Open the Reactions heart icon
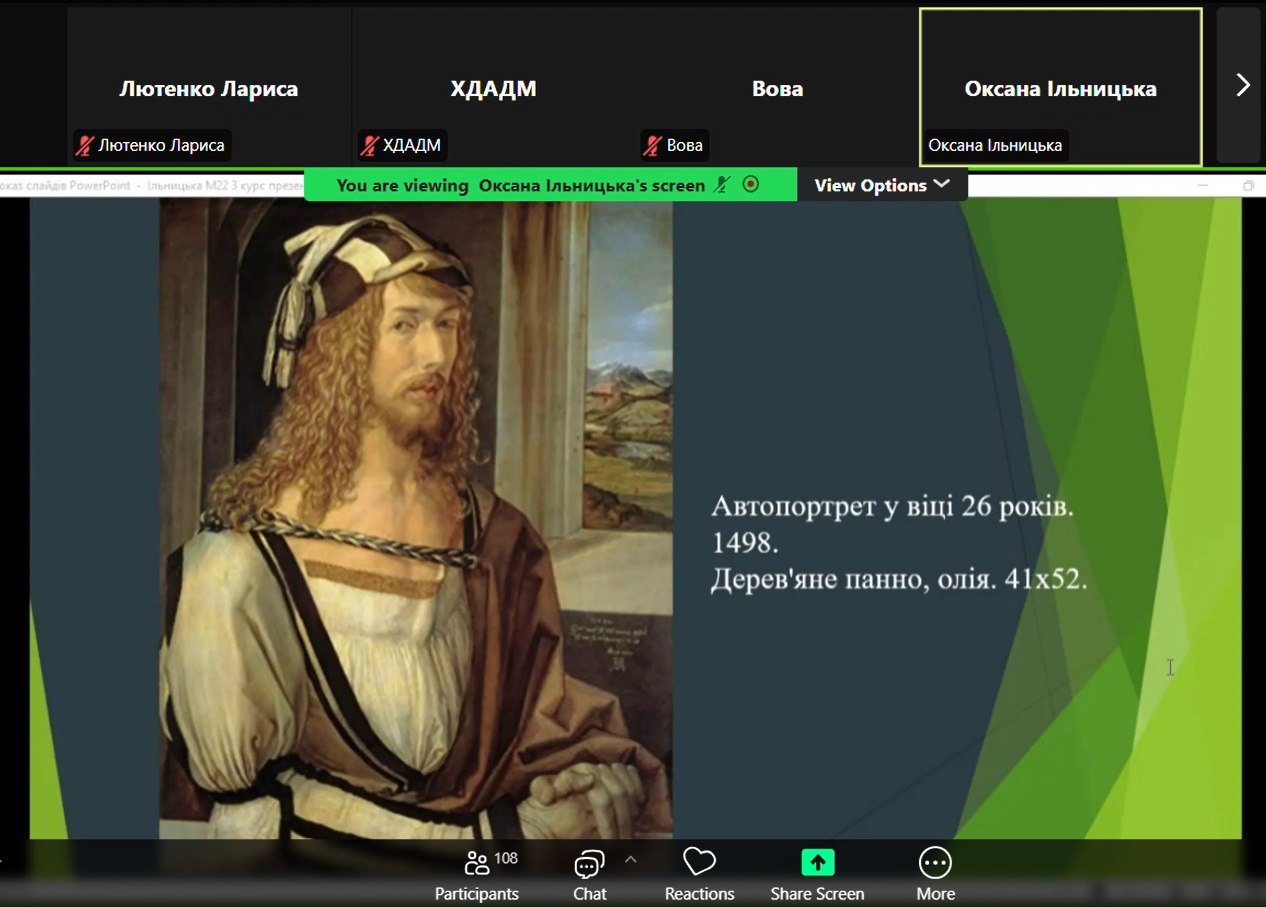The image size is (1266, 907). [699, 862]
